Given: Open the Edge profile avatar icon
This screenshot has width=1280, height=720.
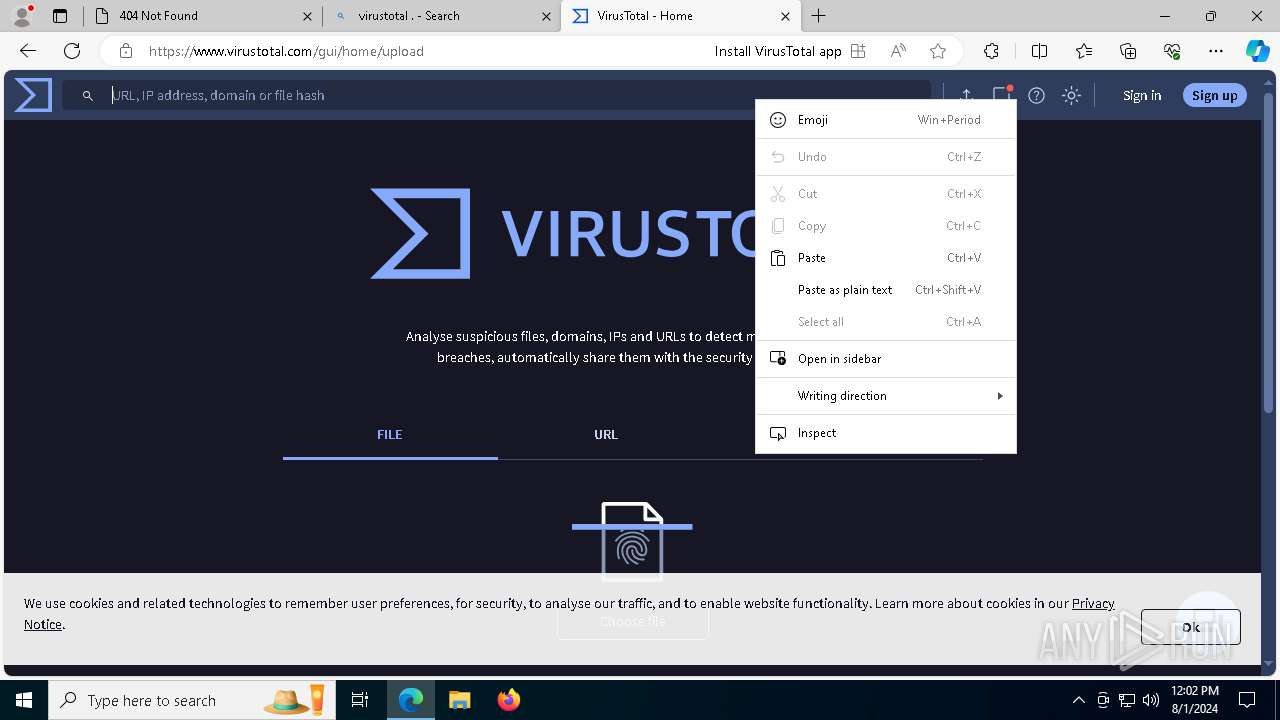Looking at the screenshot, I should (x=22, y=15).
